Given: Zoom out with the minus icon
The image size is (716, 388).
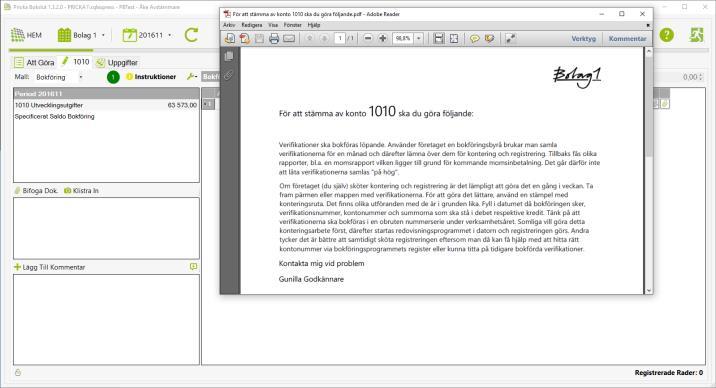Looking at the screenshot, I should click(x=368, y=38).
